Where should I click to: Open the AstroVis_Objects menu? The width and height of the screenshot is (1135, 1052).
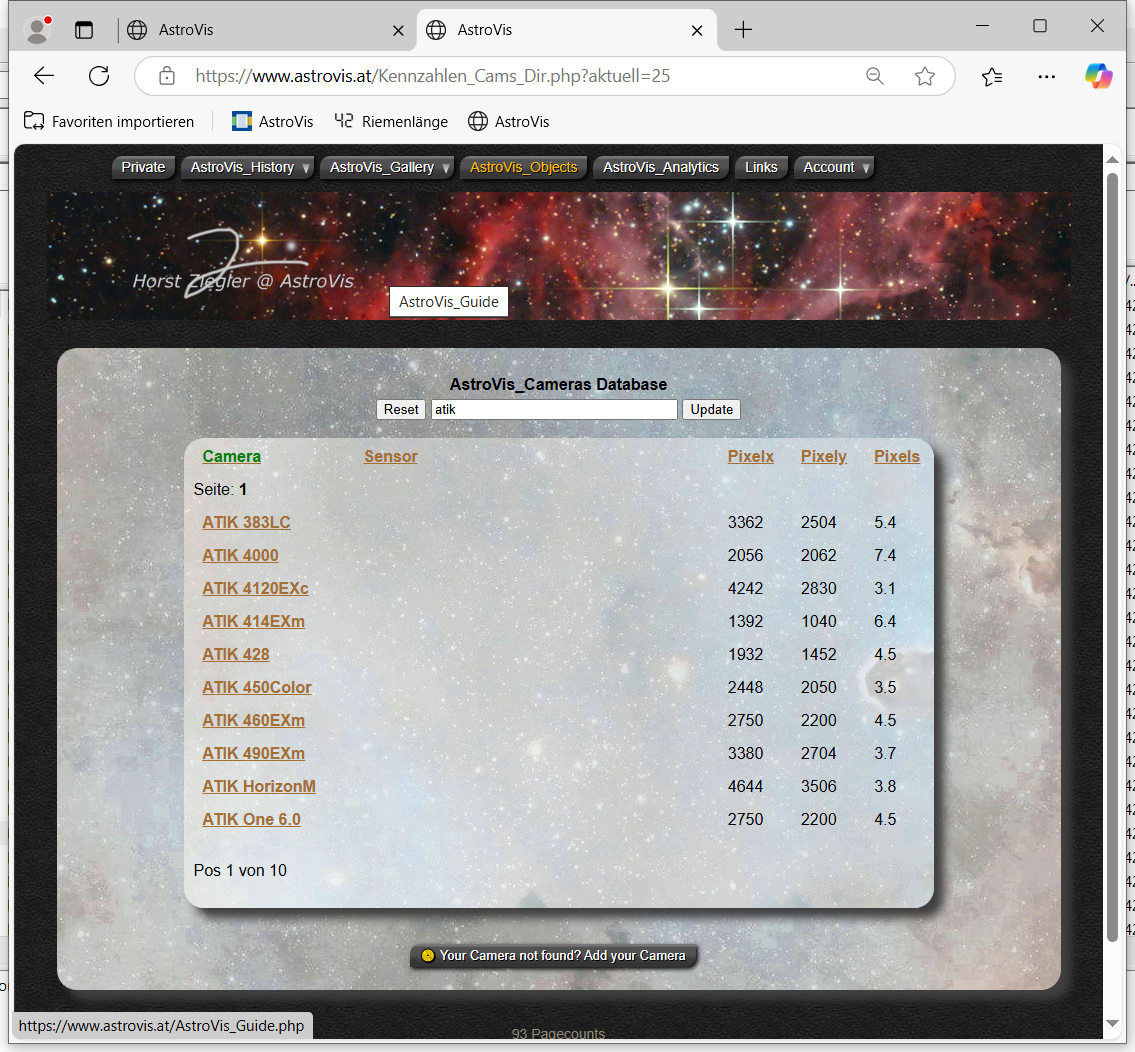tap(523, 167)
